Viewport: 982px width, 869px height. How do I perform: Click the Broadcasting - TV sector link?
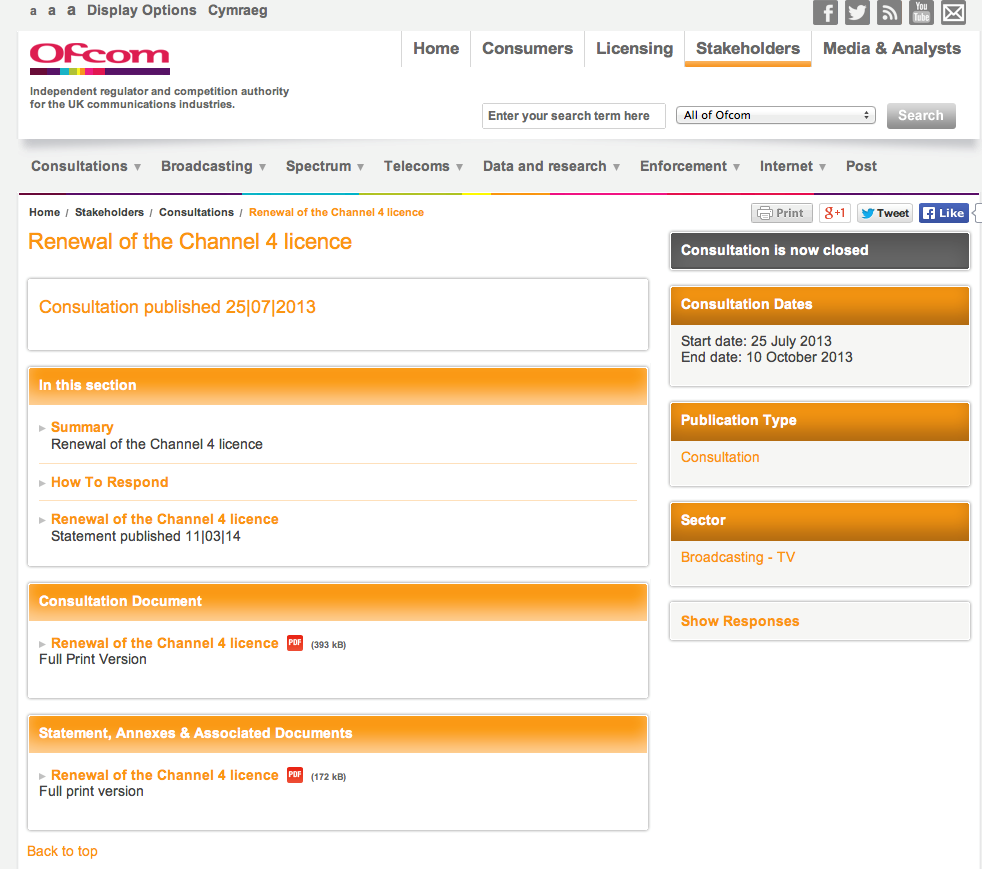point(738,557)
